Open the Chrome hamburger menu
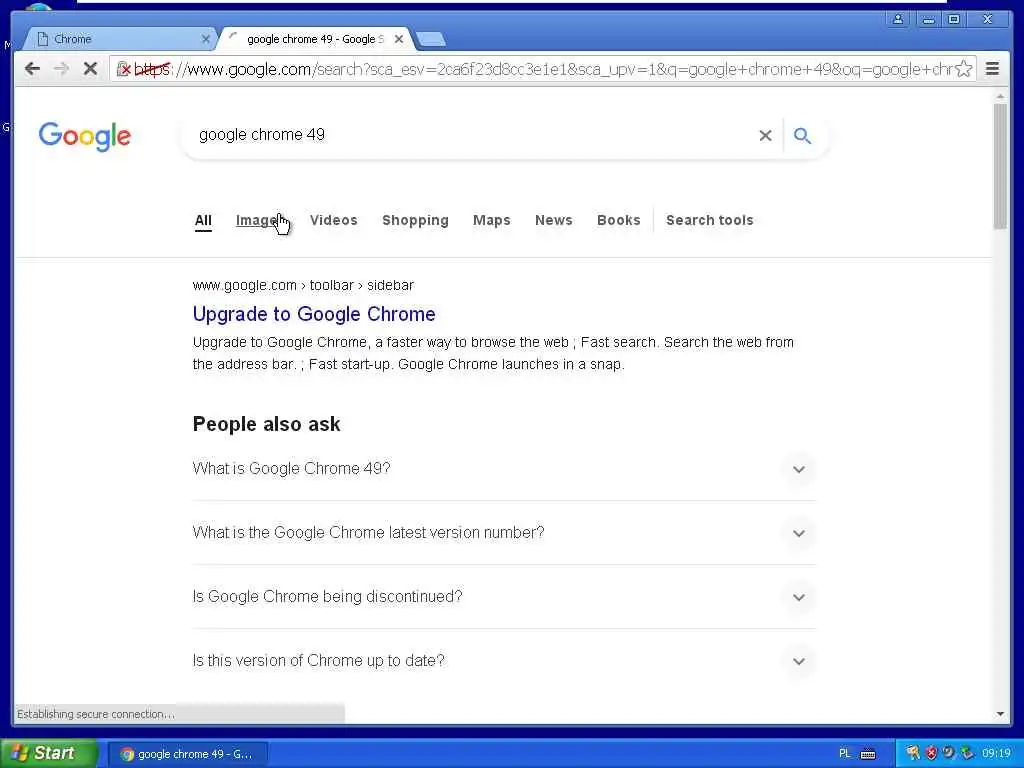Viewport: 1024px width, 768px height. pyautogui.click(x=992, y=69)
